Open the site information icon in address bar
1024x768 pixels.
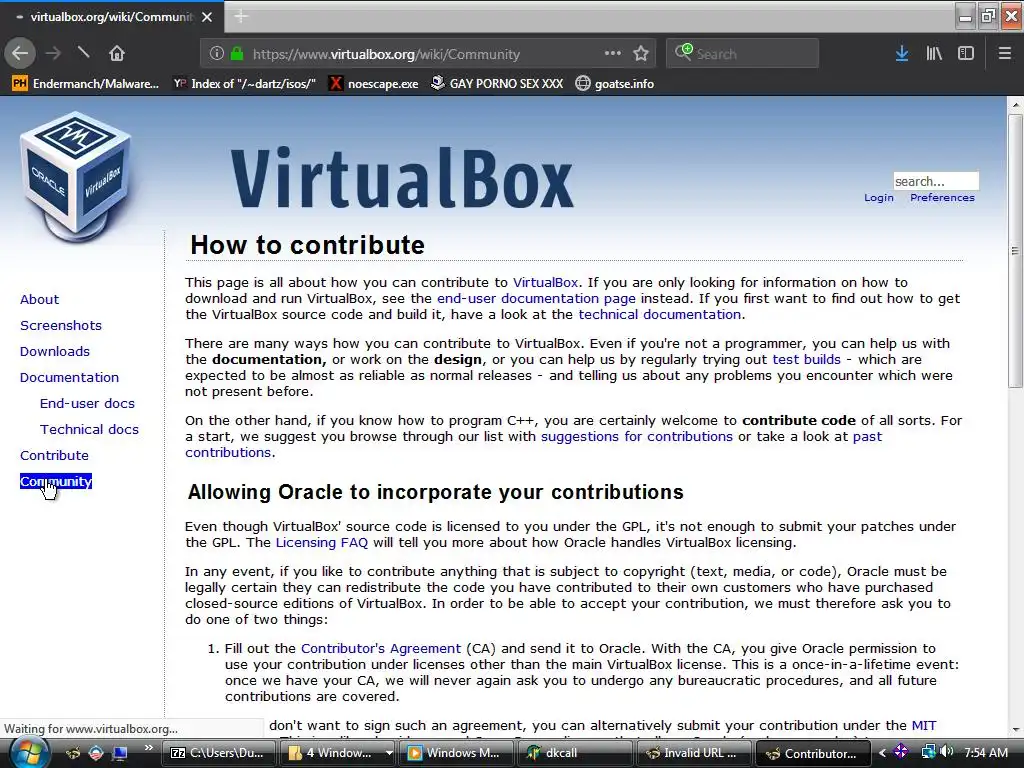click(217, 54)
